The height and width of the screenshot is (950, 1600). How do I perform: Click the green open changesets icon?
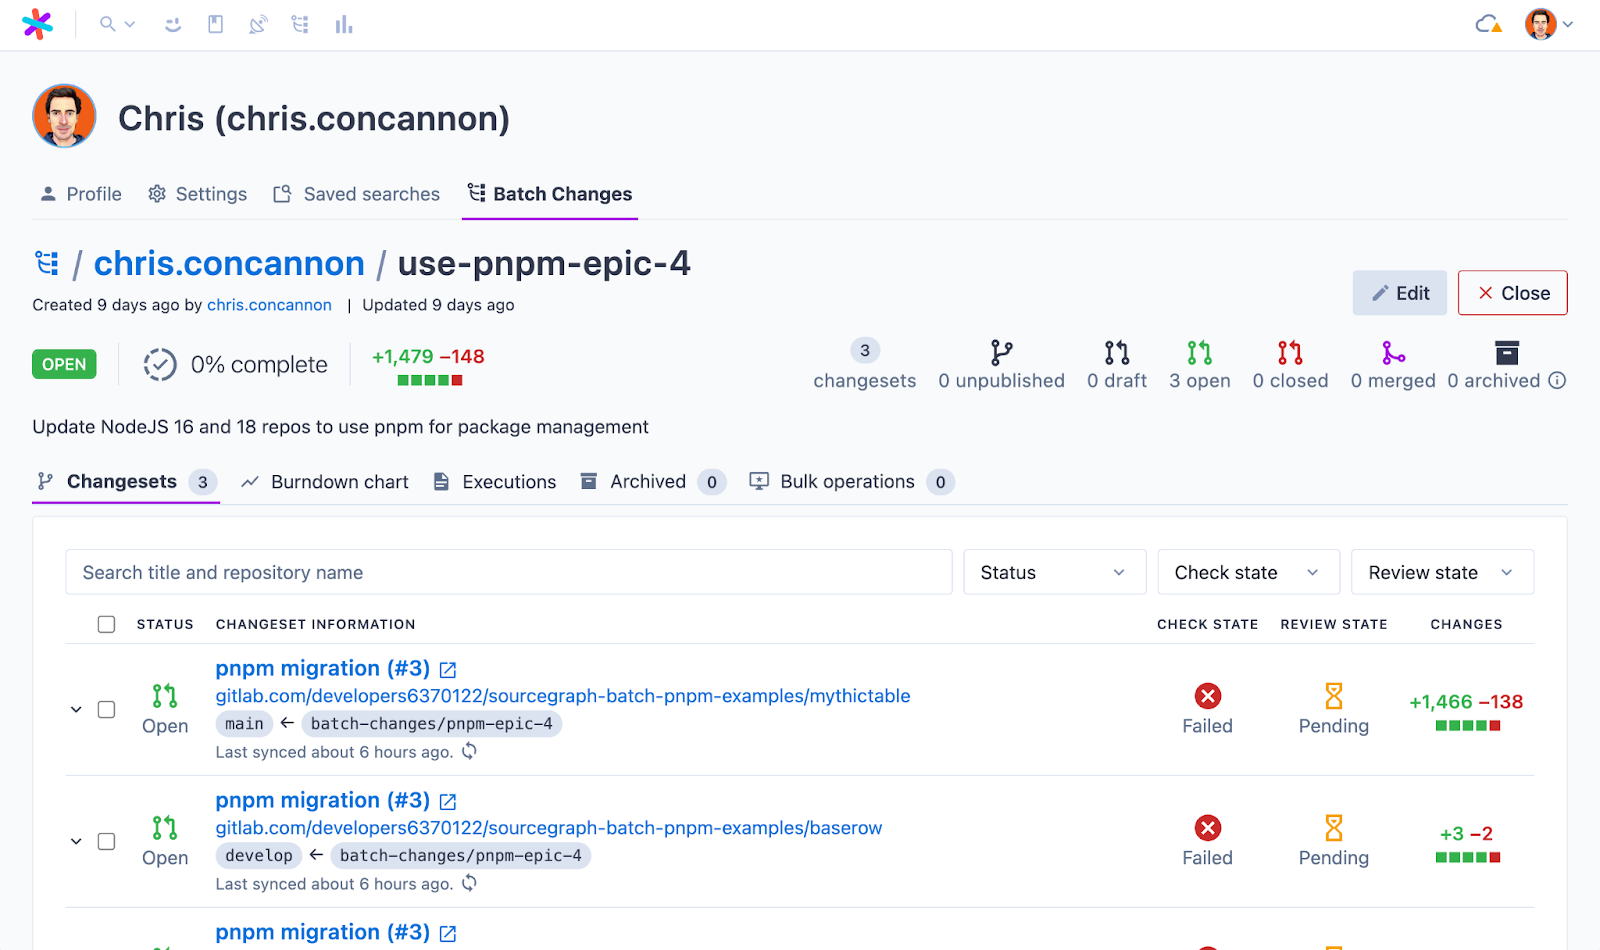[1200, 352]
